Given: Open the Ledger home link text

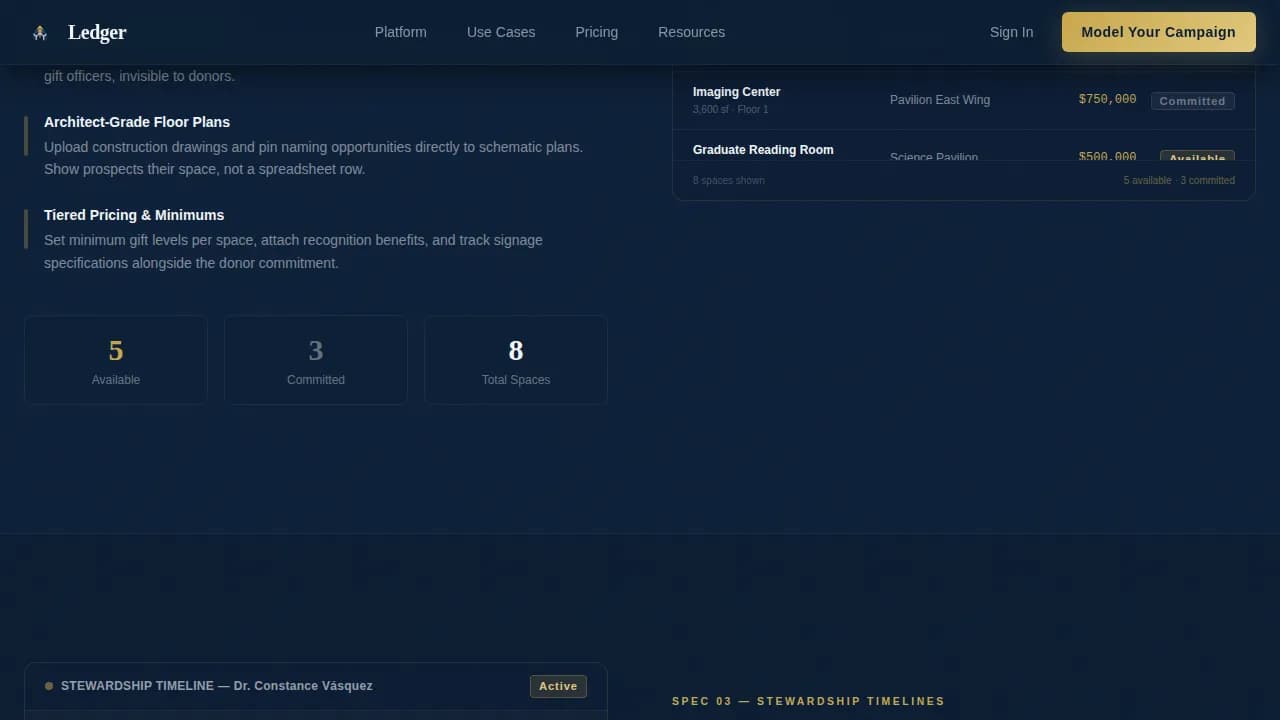Looking at the screenshot, I should coord(97,32).
